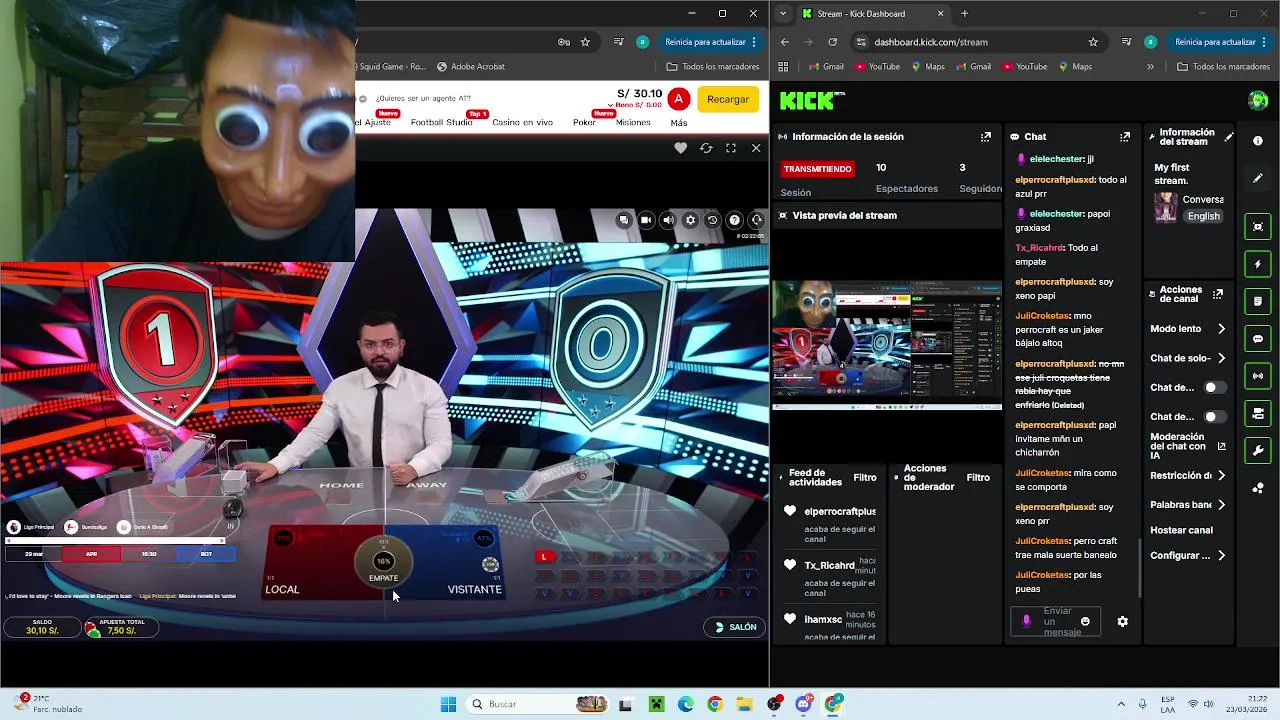Click the pencil icon in Kick sidebar
This screenshot has height=720, width=1280.
tap(1258, 178)
